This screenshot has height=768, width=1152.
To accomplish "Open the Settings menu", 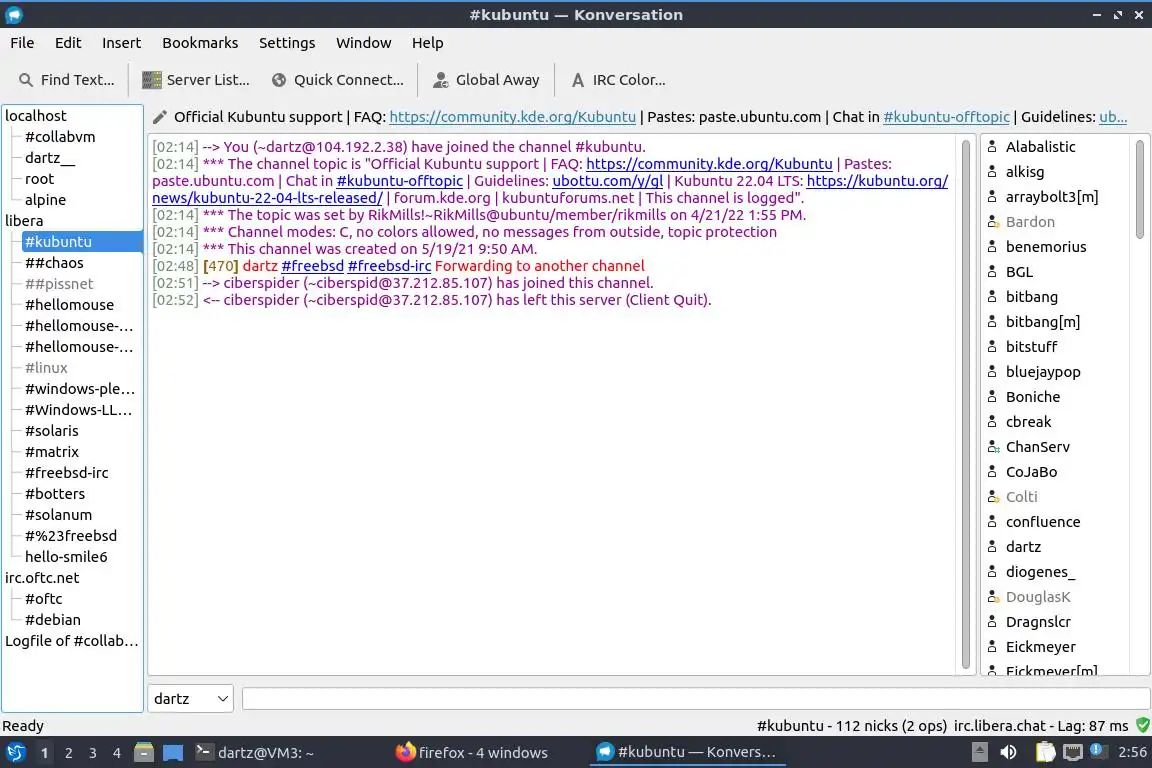I will pyautogui.click(x=287, y=43).
